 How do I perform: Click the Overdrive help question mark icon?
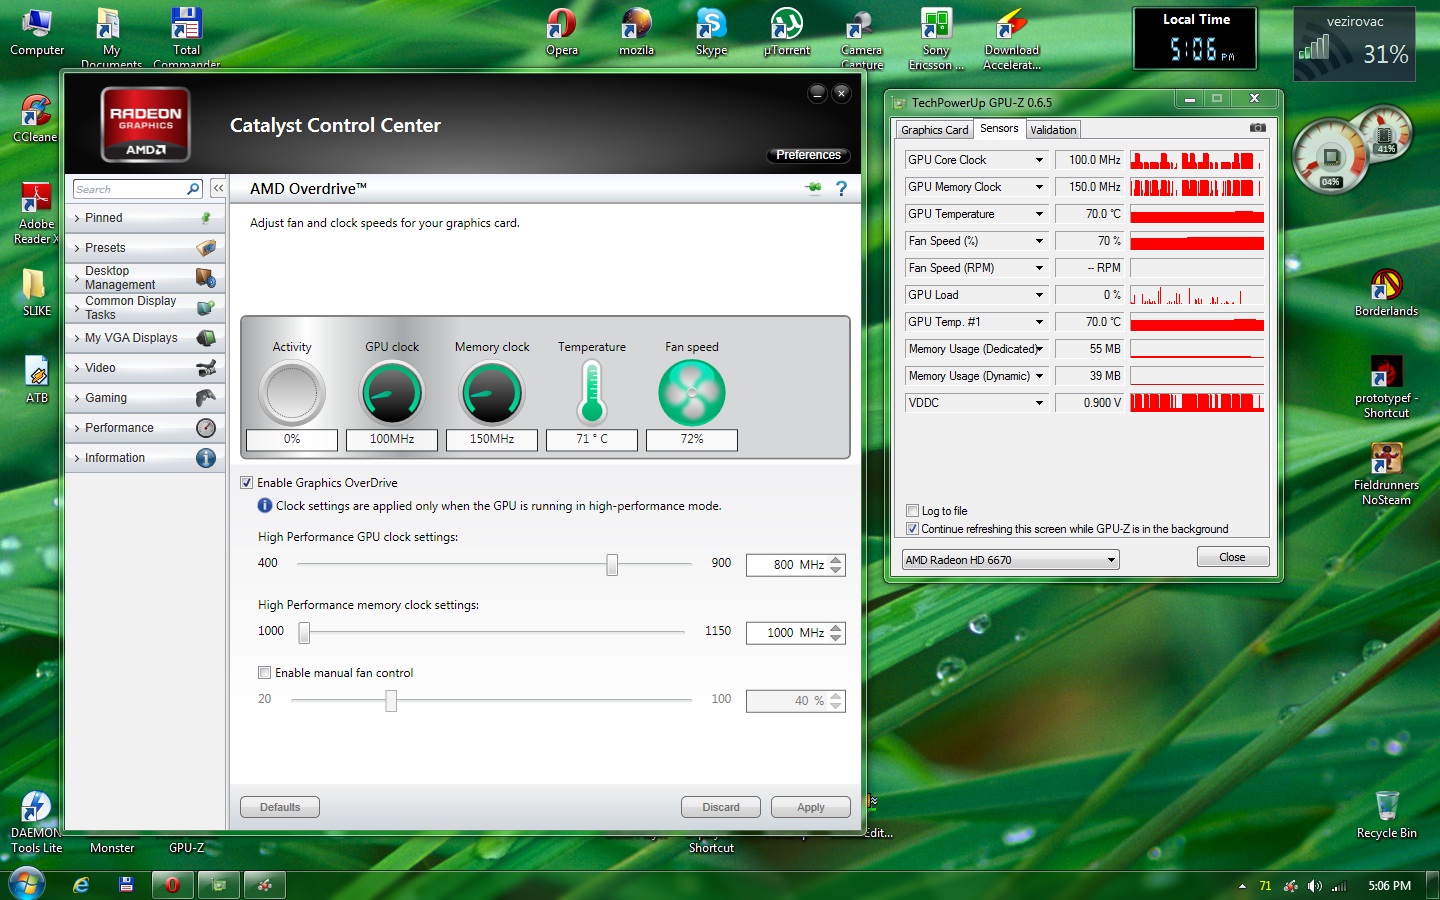click(x=841, y=188)
